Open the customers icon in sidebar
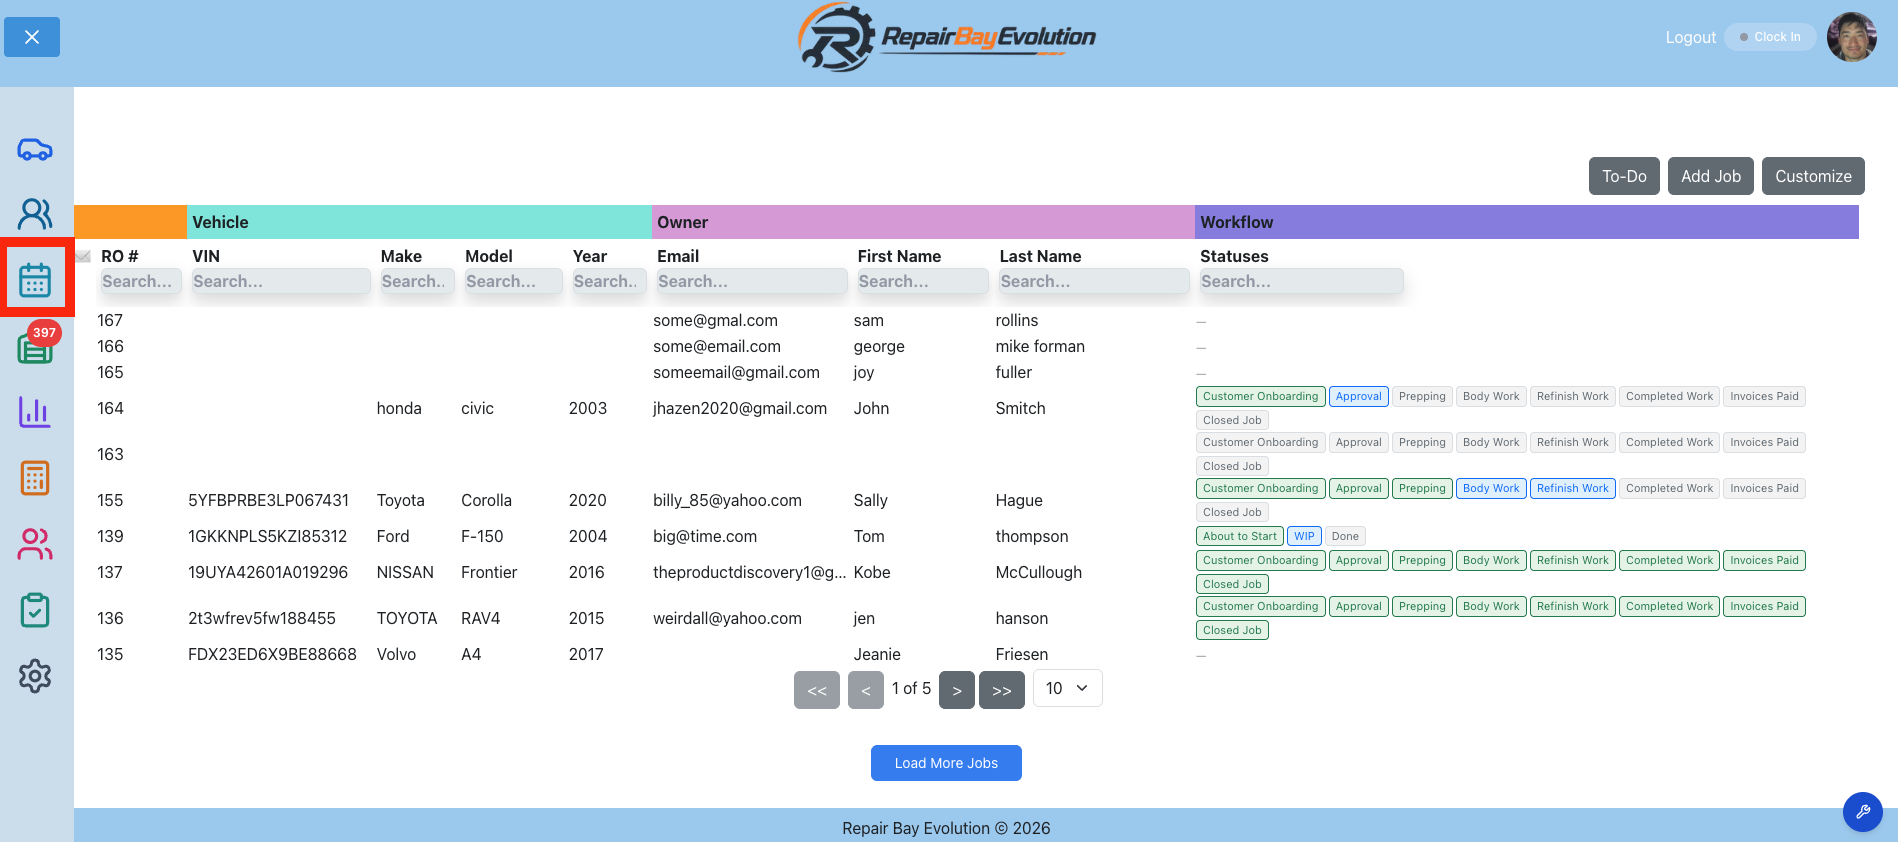 click(x=35, y=213)
